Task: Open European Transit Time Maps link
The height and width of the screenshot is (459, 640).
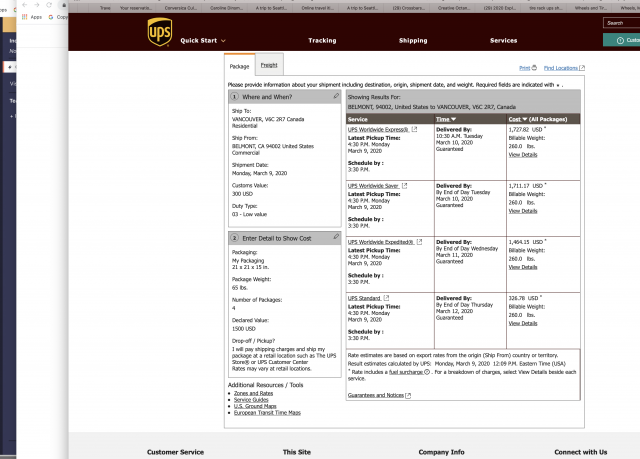Action: pos(267,413)
